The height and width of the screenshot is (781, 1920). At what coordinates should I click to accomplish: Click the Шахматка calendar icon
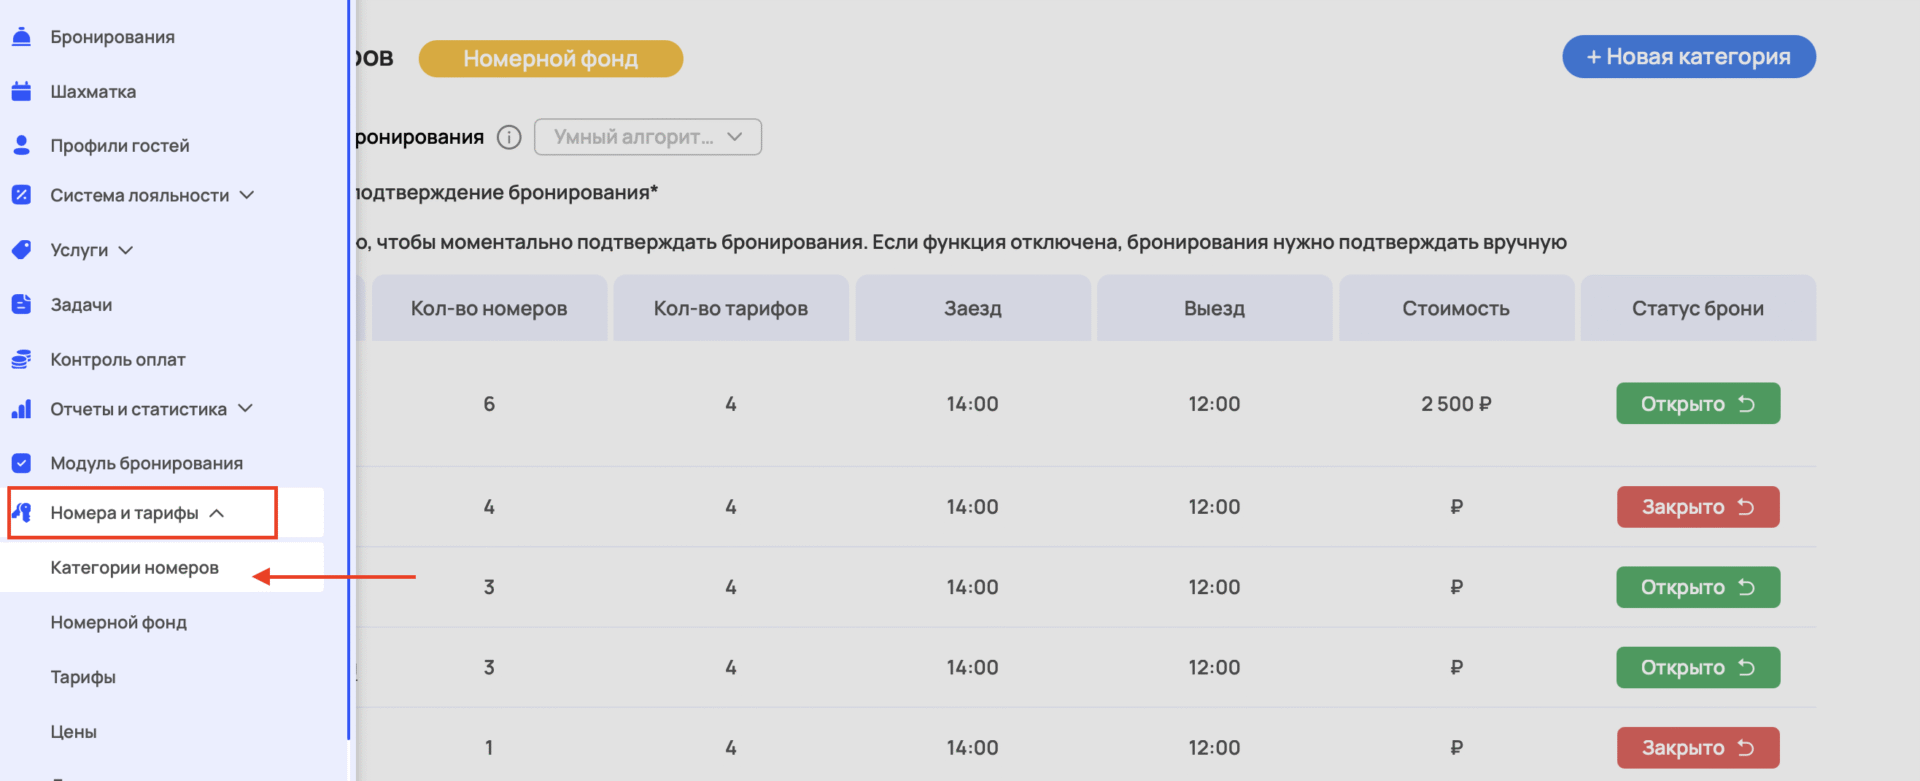point(21,92)
